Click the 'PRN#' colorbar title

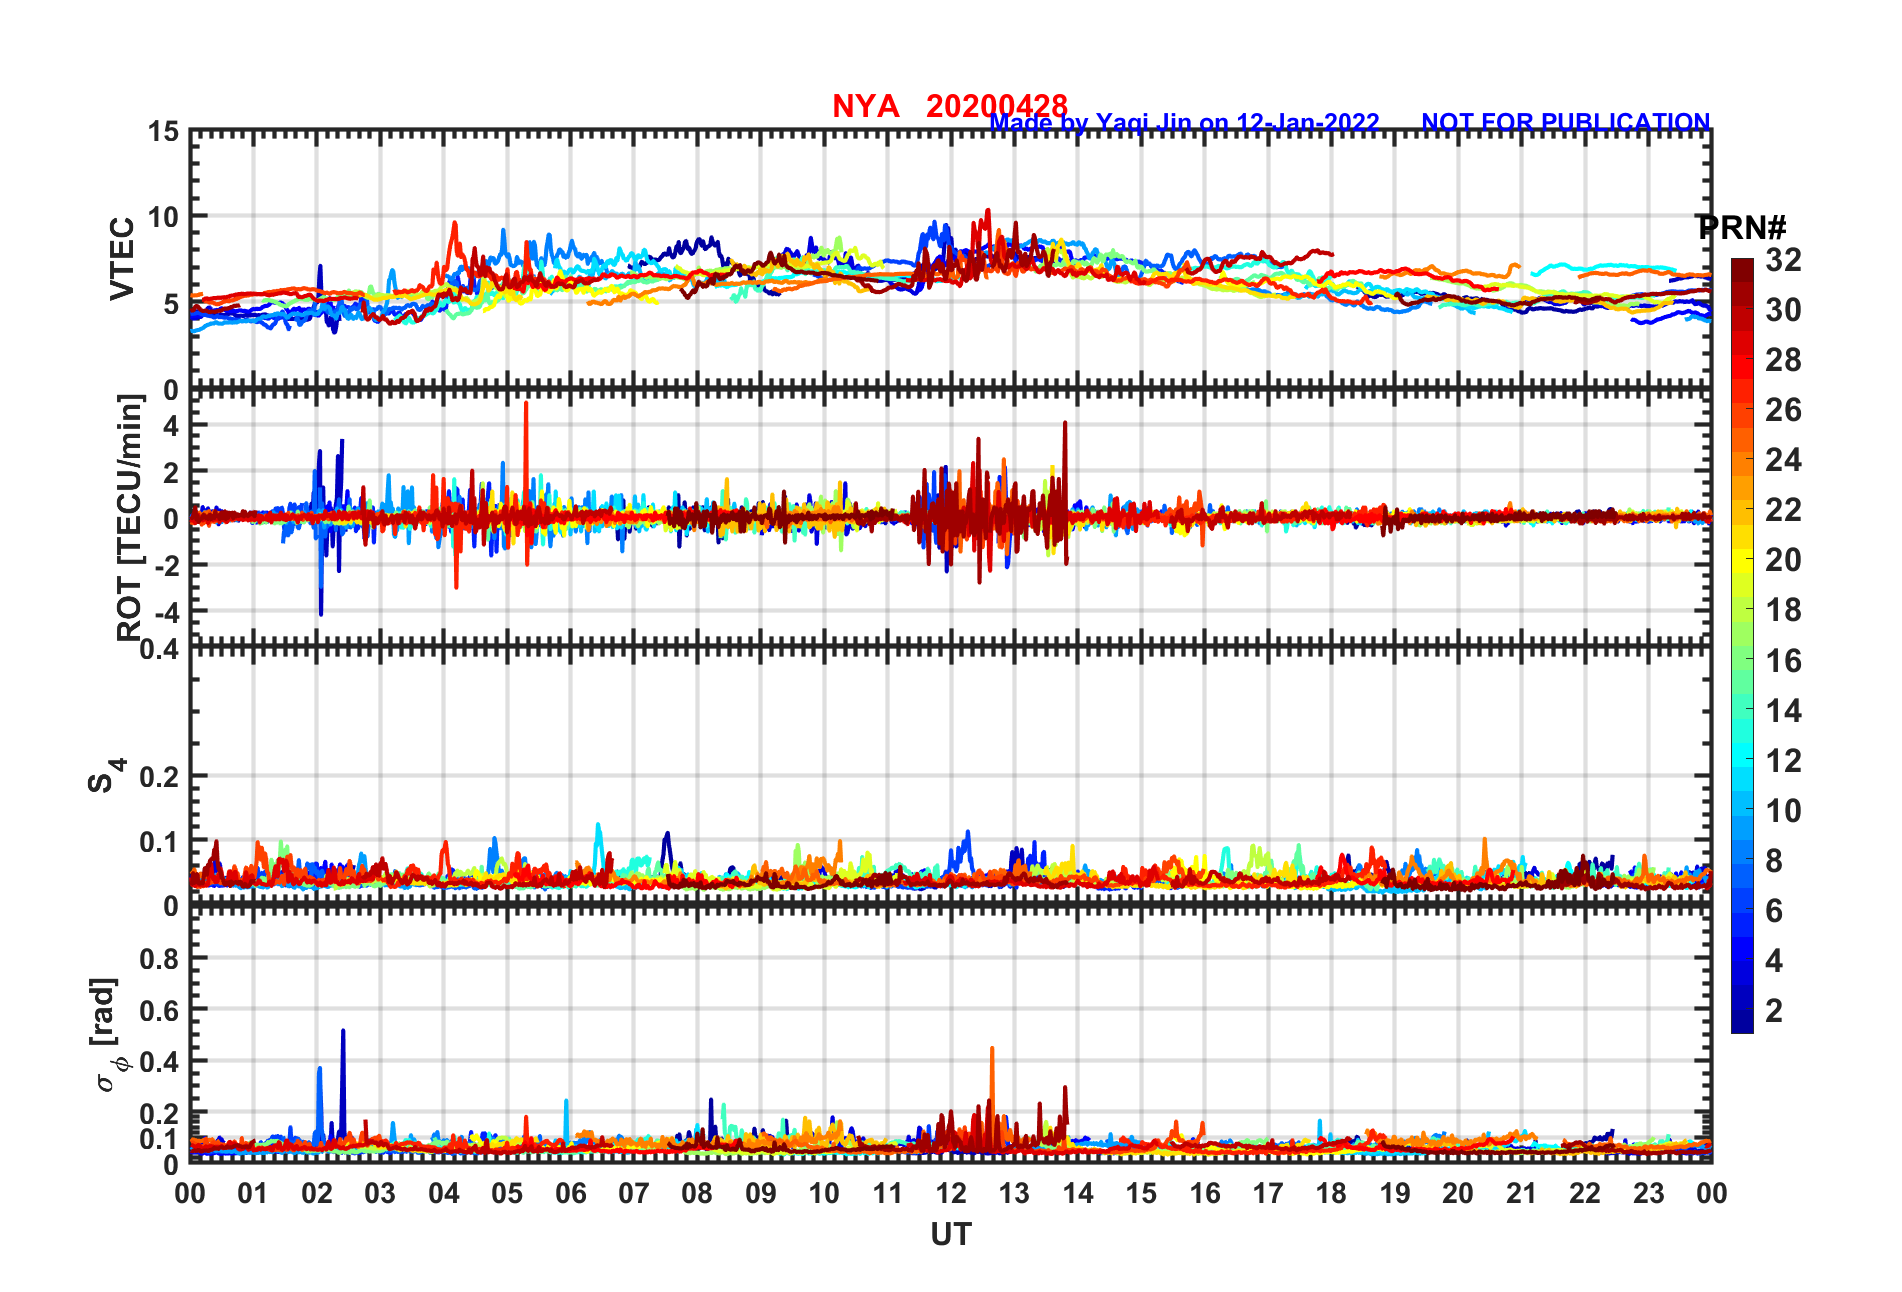point(1741,228)
